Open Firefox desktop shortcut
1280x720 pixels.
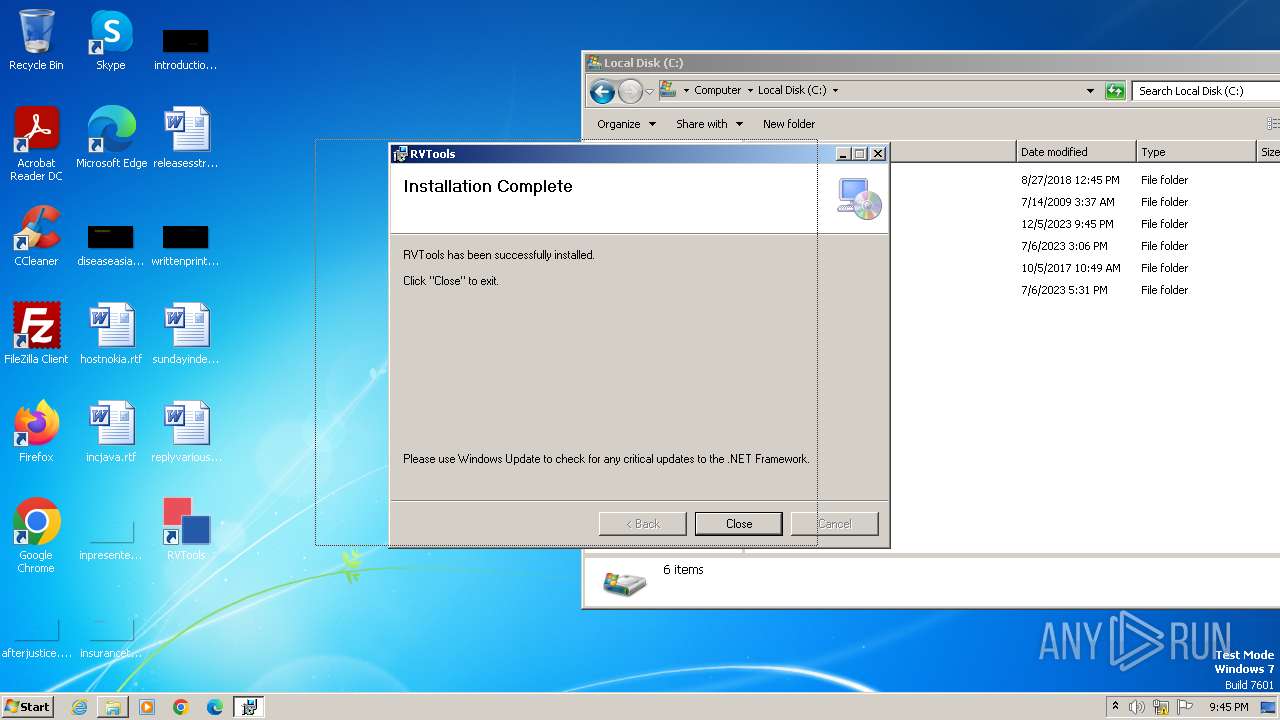point(36,432)
